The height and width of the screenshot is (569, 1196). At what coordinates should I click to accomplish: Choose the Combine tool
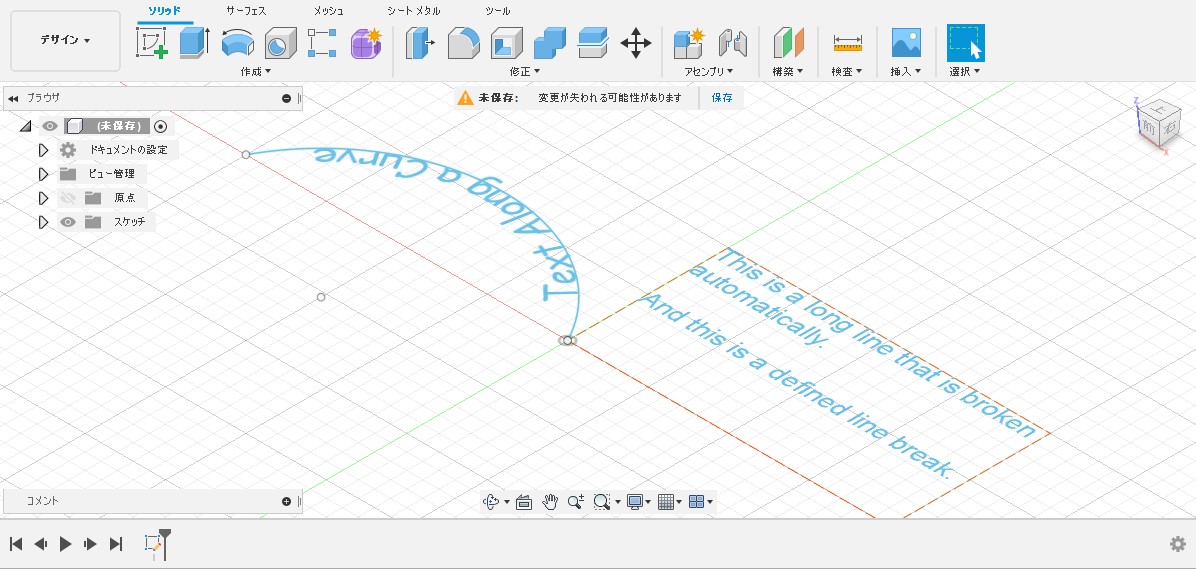[x=549, y=43]
